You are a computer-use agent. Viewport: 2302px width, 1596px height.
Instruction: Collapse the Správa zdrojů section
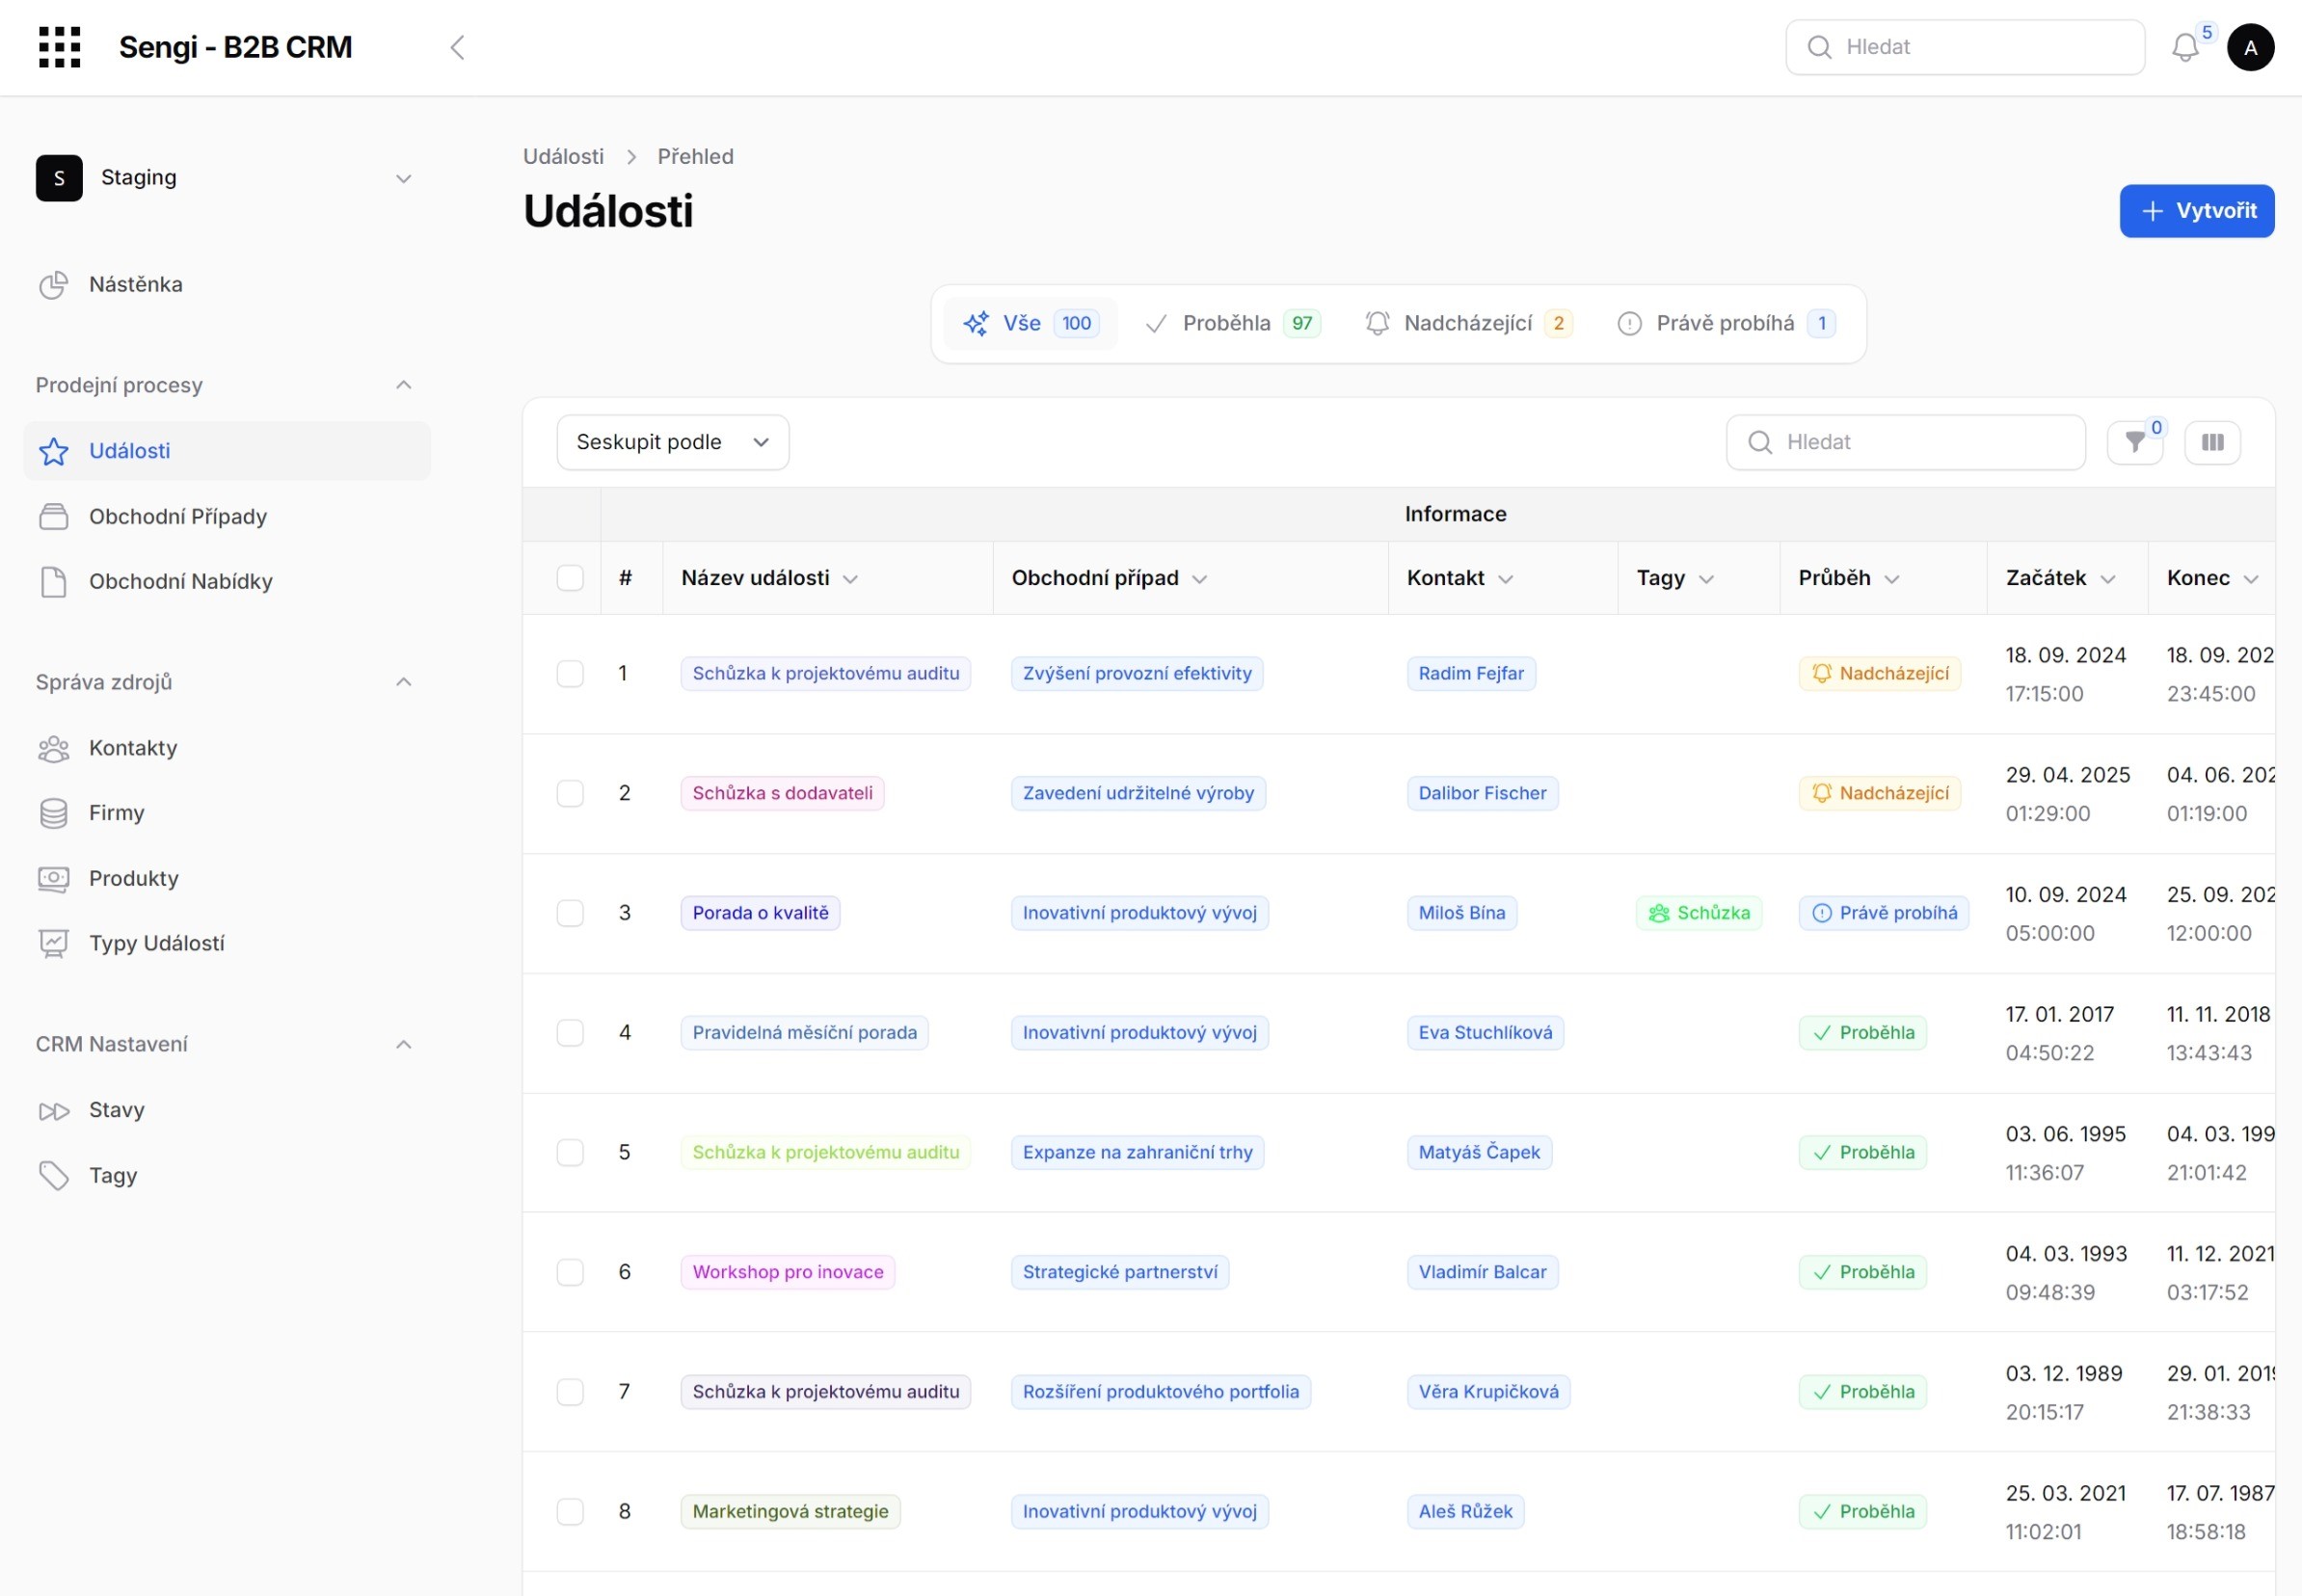pyautogui.click(x=403, y=682)
